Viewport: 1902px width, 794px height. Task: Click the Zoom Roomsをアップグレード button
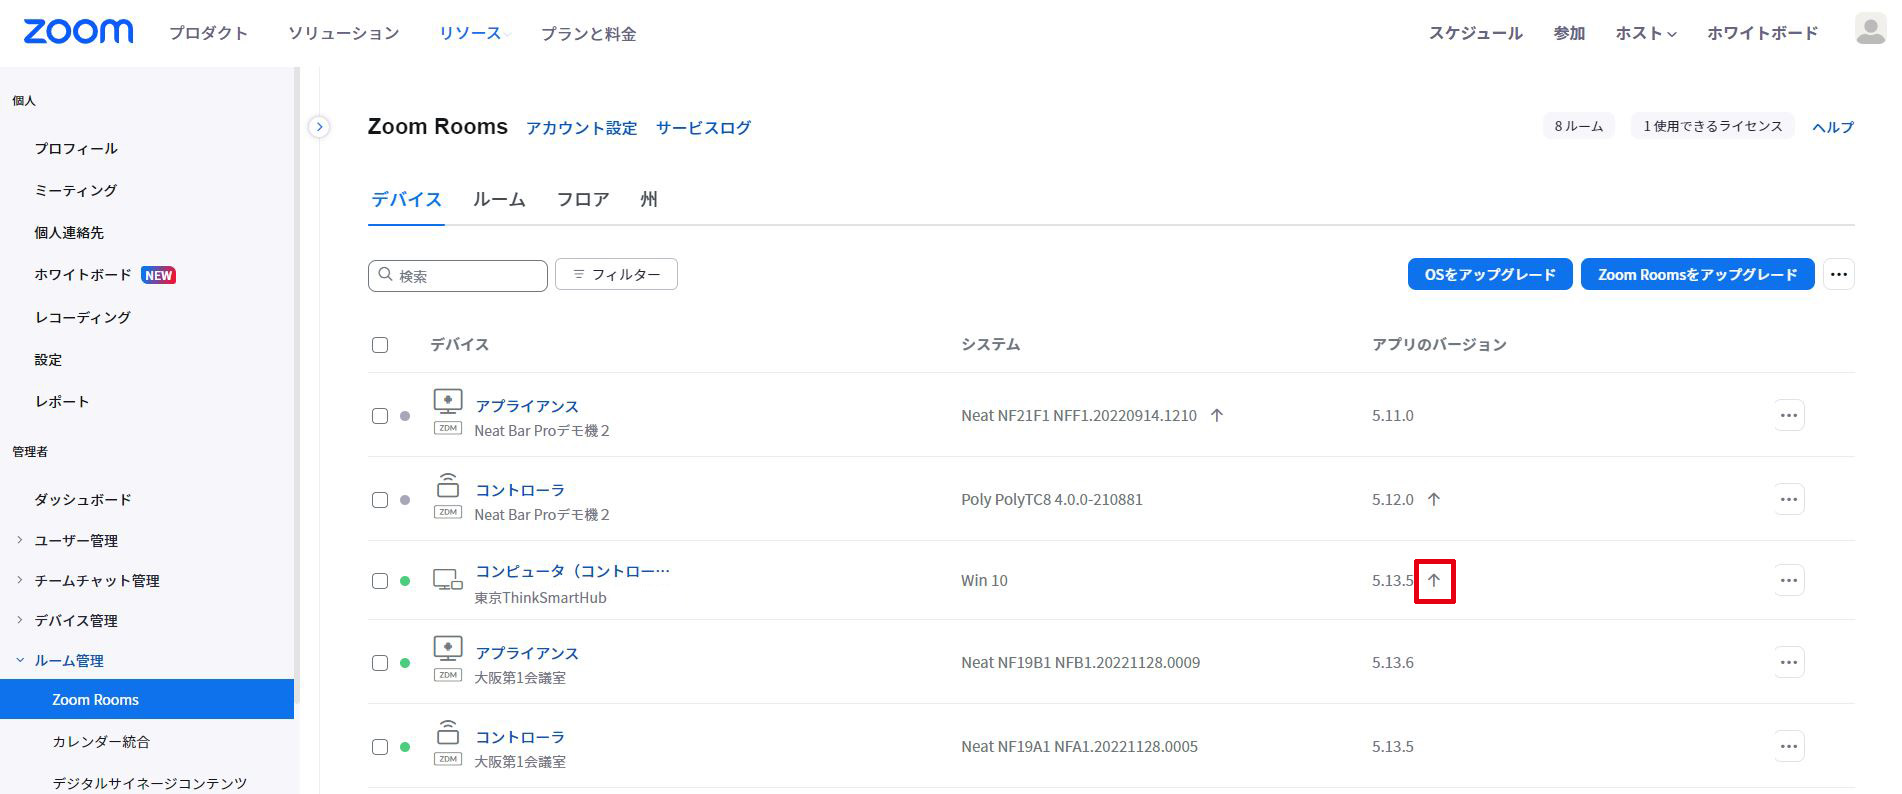(x=1698, y=274)
